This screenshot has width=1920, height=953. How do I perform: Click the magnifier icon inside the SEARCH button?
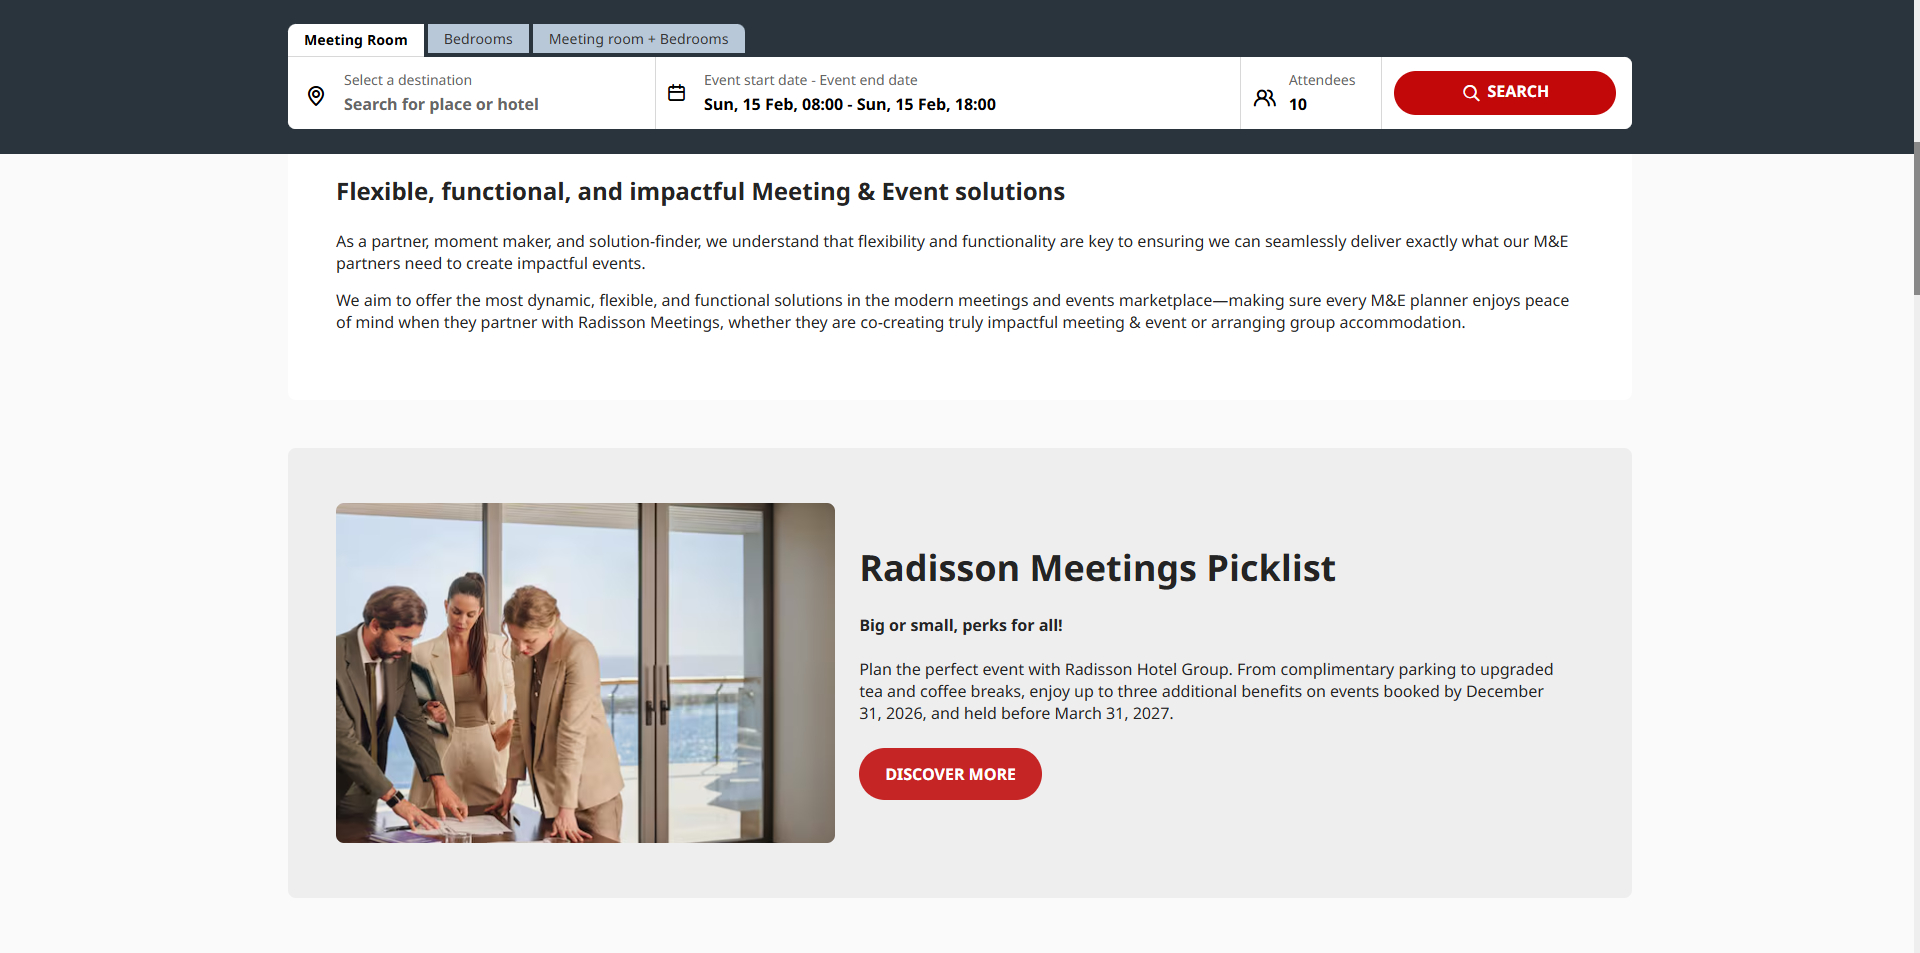(1470, 92)
